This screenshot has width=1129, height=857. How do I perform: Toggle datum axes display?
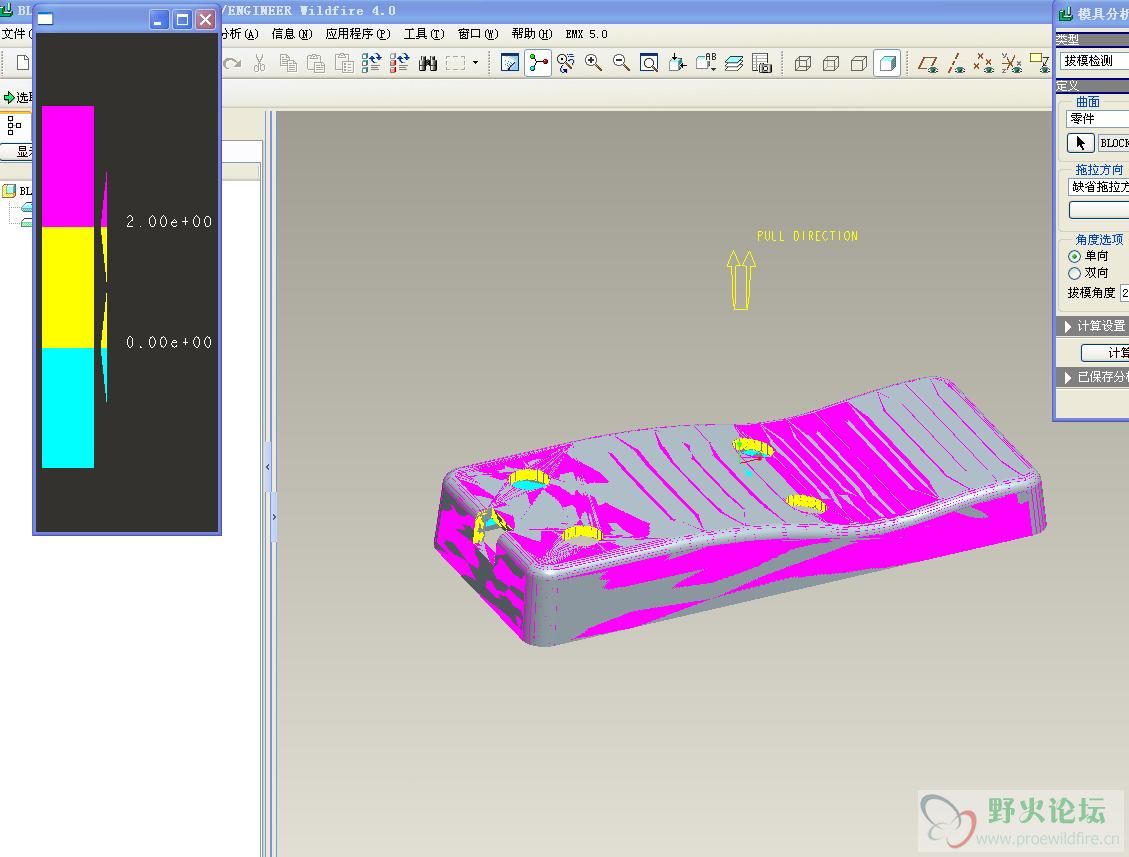956,63
